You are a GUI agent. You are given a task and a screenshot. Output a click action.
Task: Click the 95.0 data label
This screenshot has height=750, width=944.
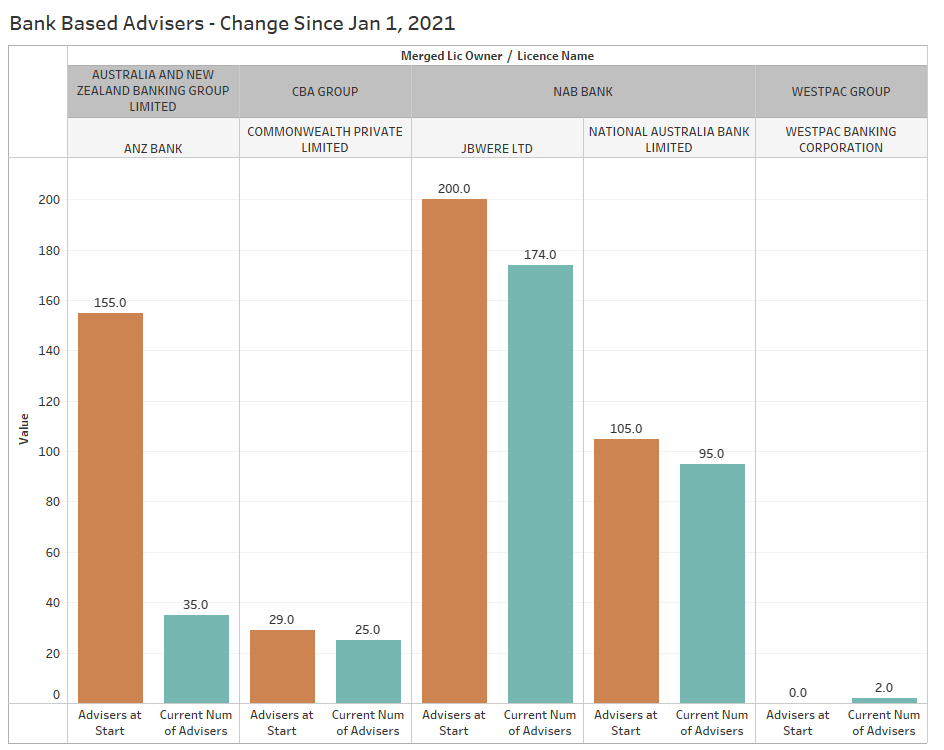point(712,454)
